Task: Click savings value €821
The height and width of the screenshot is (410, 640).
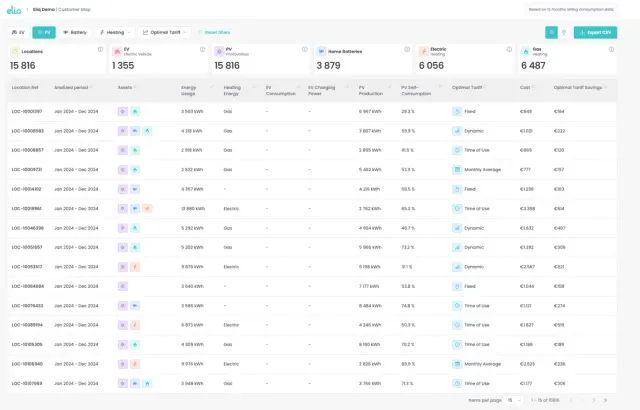Action: pyautogui.click(x=559, y=267)
